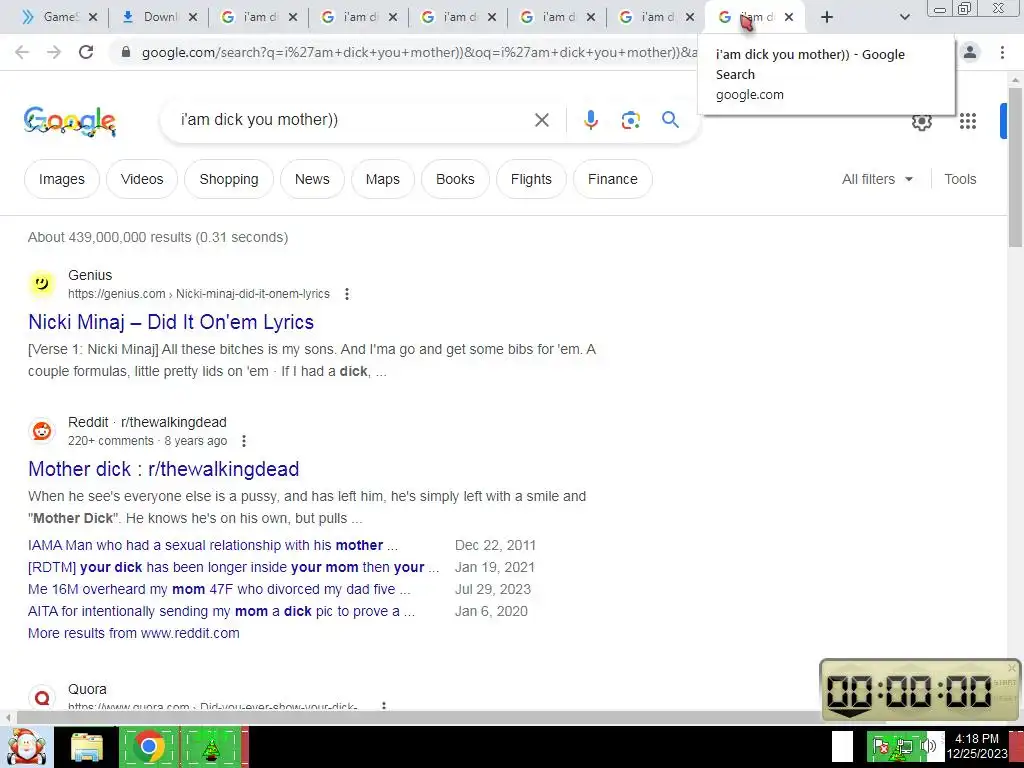1024x768 pixels.
Task: Open the tab search chevron
Action: [x=904, y=18]
